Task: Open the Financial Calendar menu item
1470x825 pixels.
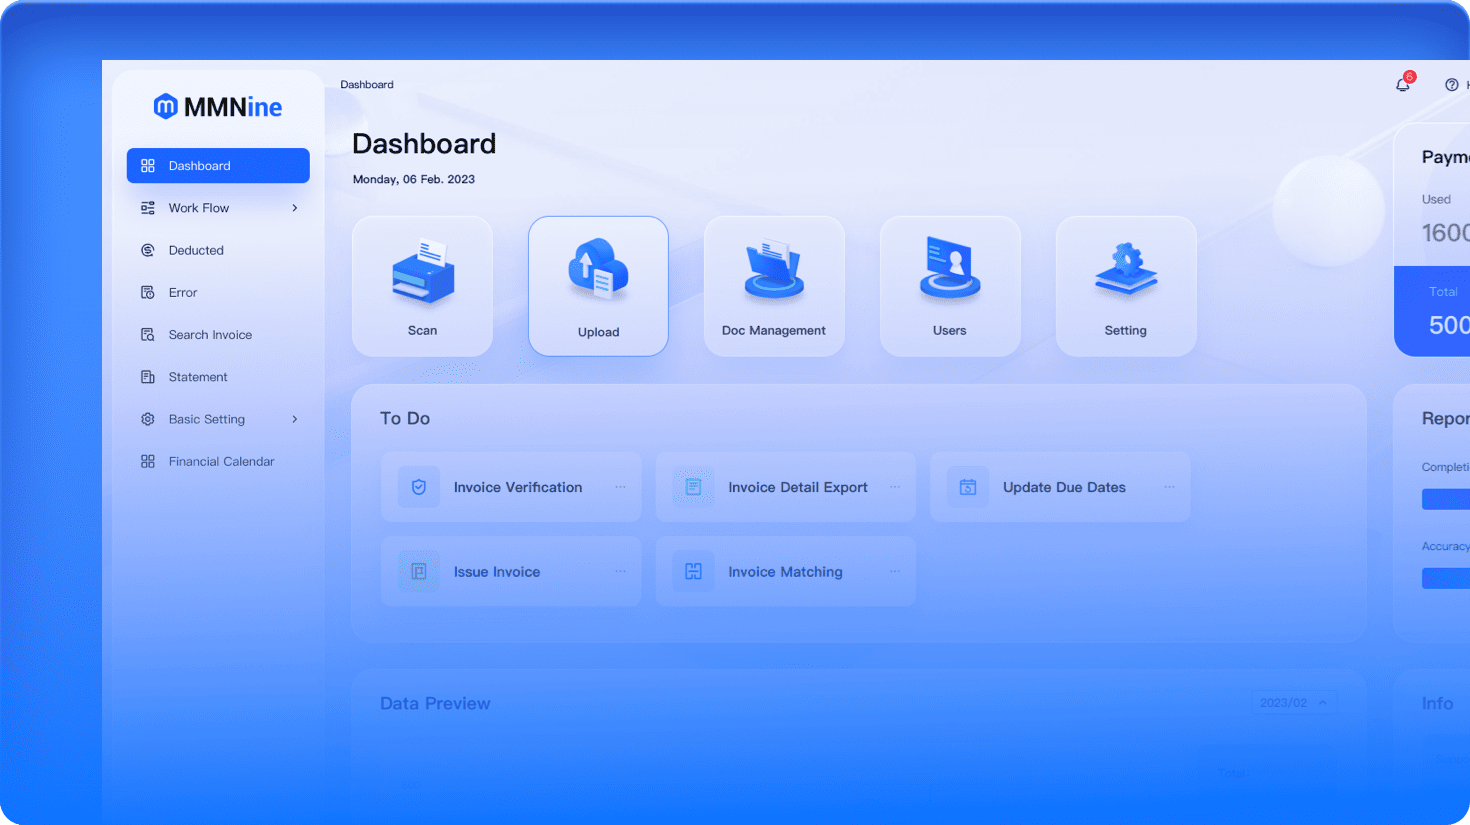Action: [221, 461]
